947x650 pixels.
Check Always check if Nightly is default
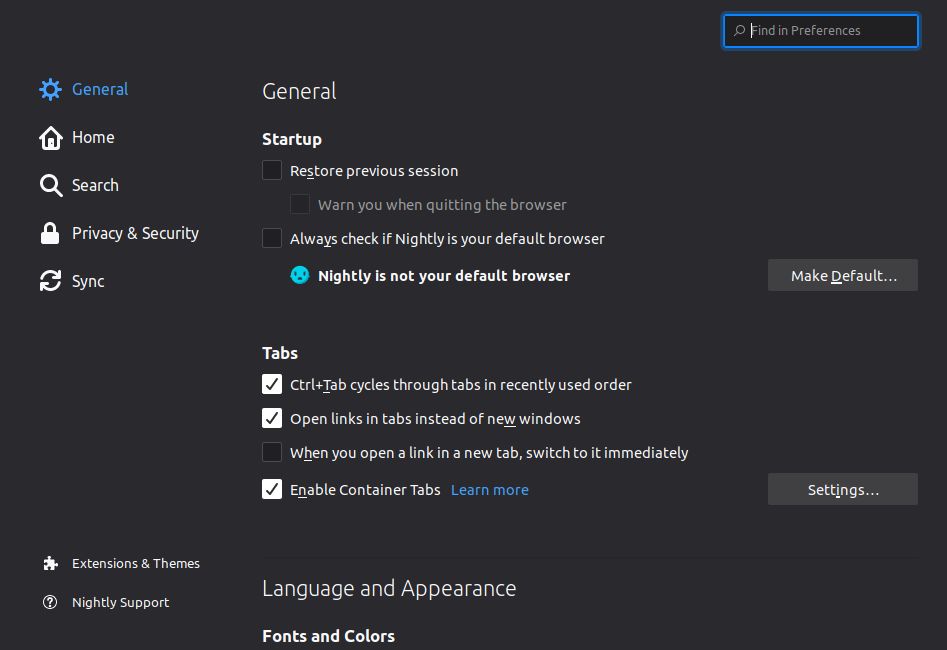coord(271,238)
